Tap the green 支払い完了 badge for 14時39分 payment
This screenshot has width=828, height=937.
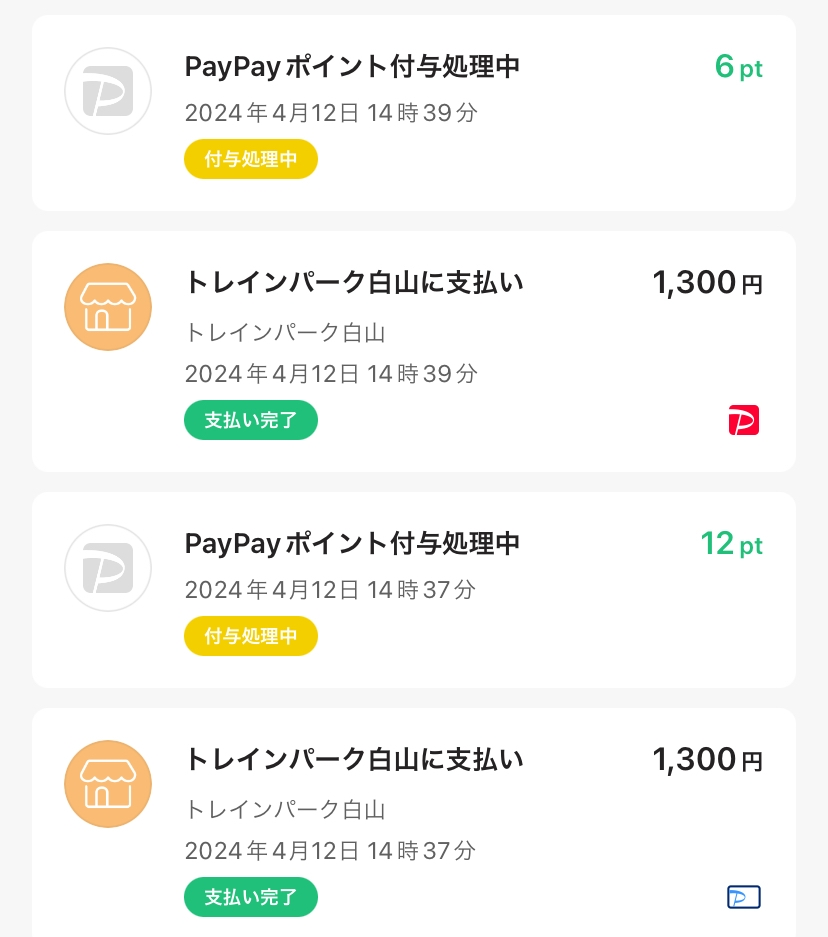click(251, 420)
